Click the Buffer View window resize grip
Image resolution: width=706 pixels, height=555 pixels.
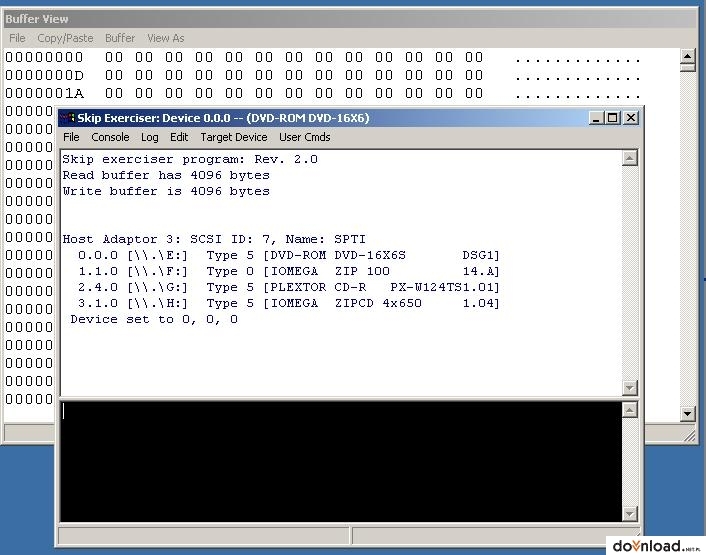[690, 436]
